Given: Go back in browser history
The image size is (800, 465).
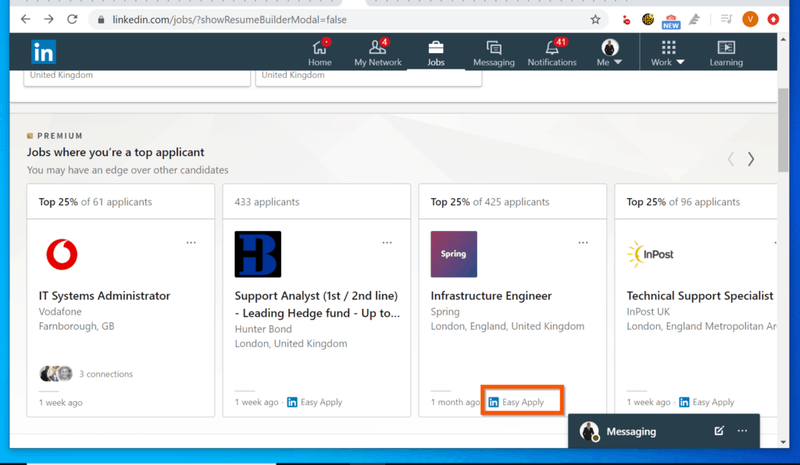Looking at the screenshot, I should [26, 19].
